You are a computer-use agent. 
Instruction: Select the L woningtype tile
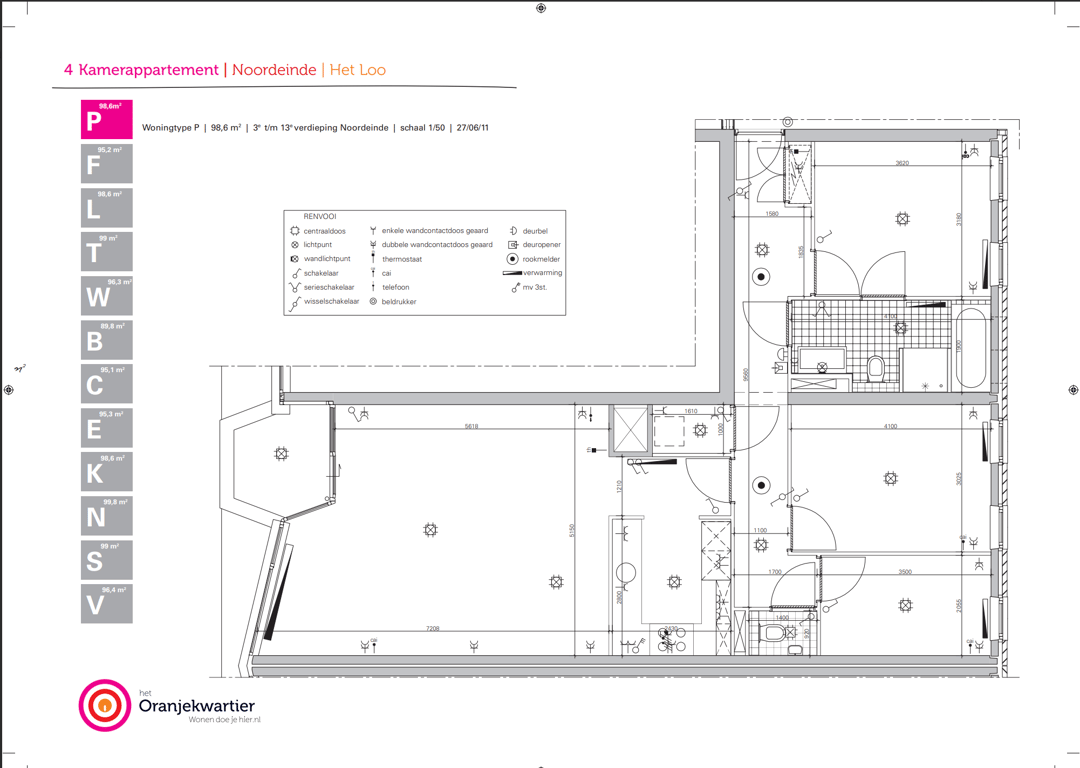pos(107,207)
